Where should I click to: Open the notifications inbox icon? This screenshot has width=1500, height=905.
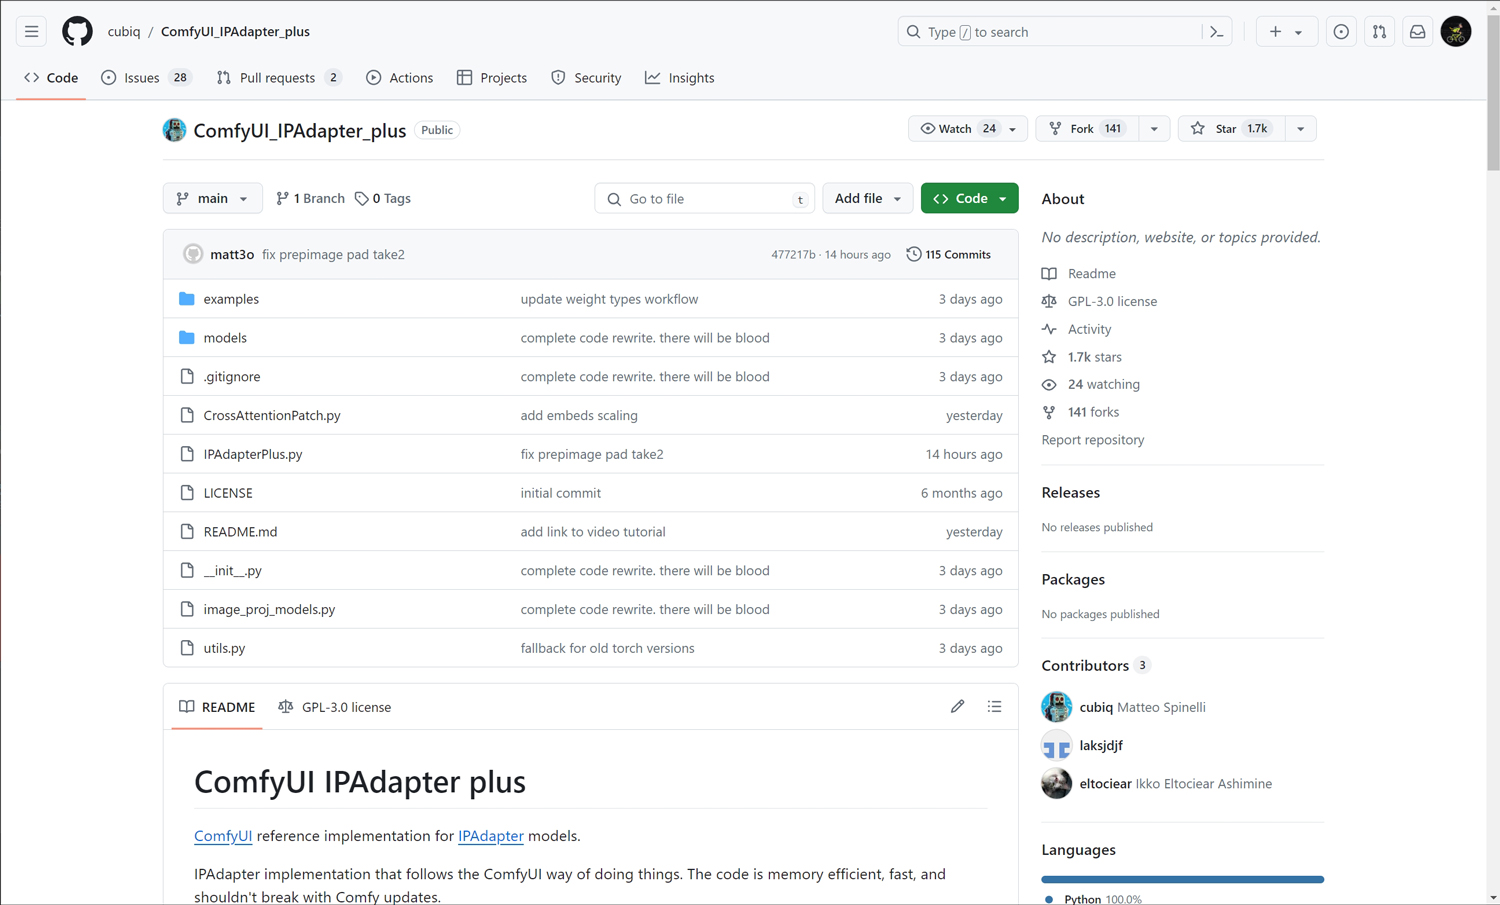(1417, 32)
